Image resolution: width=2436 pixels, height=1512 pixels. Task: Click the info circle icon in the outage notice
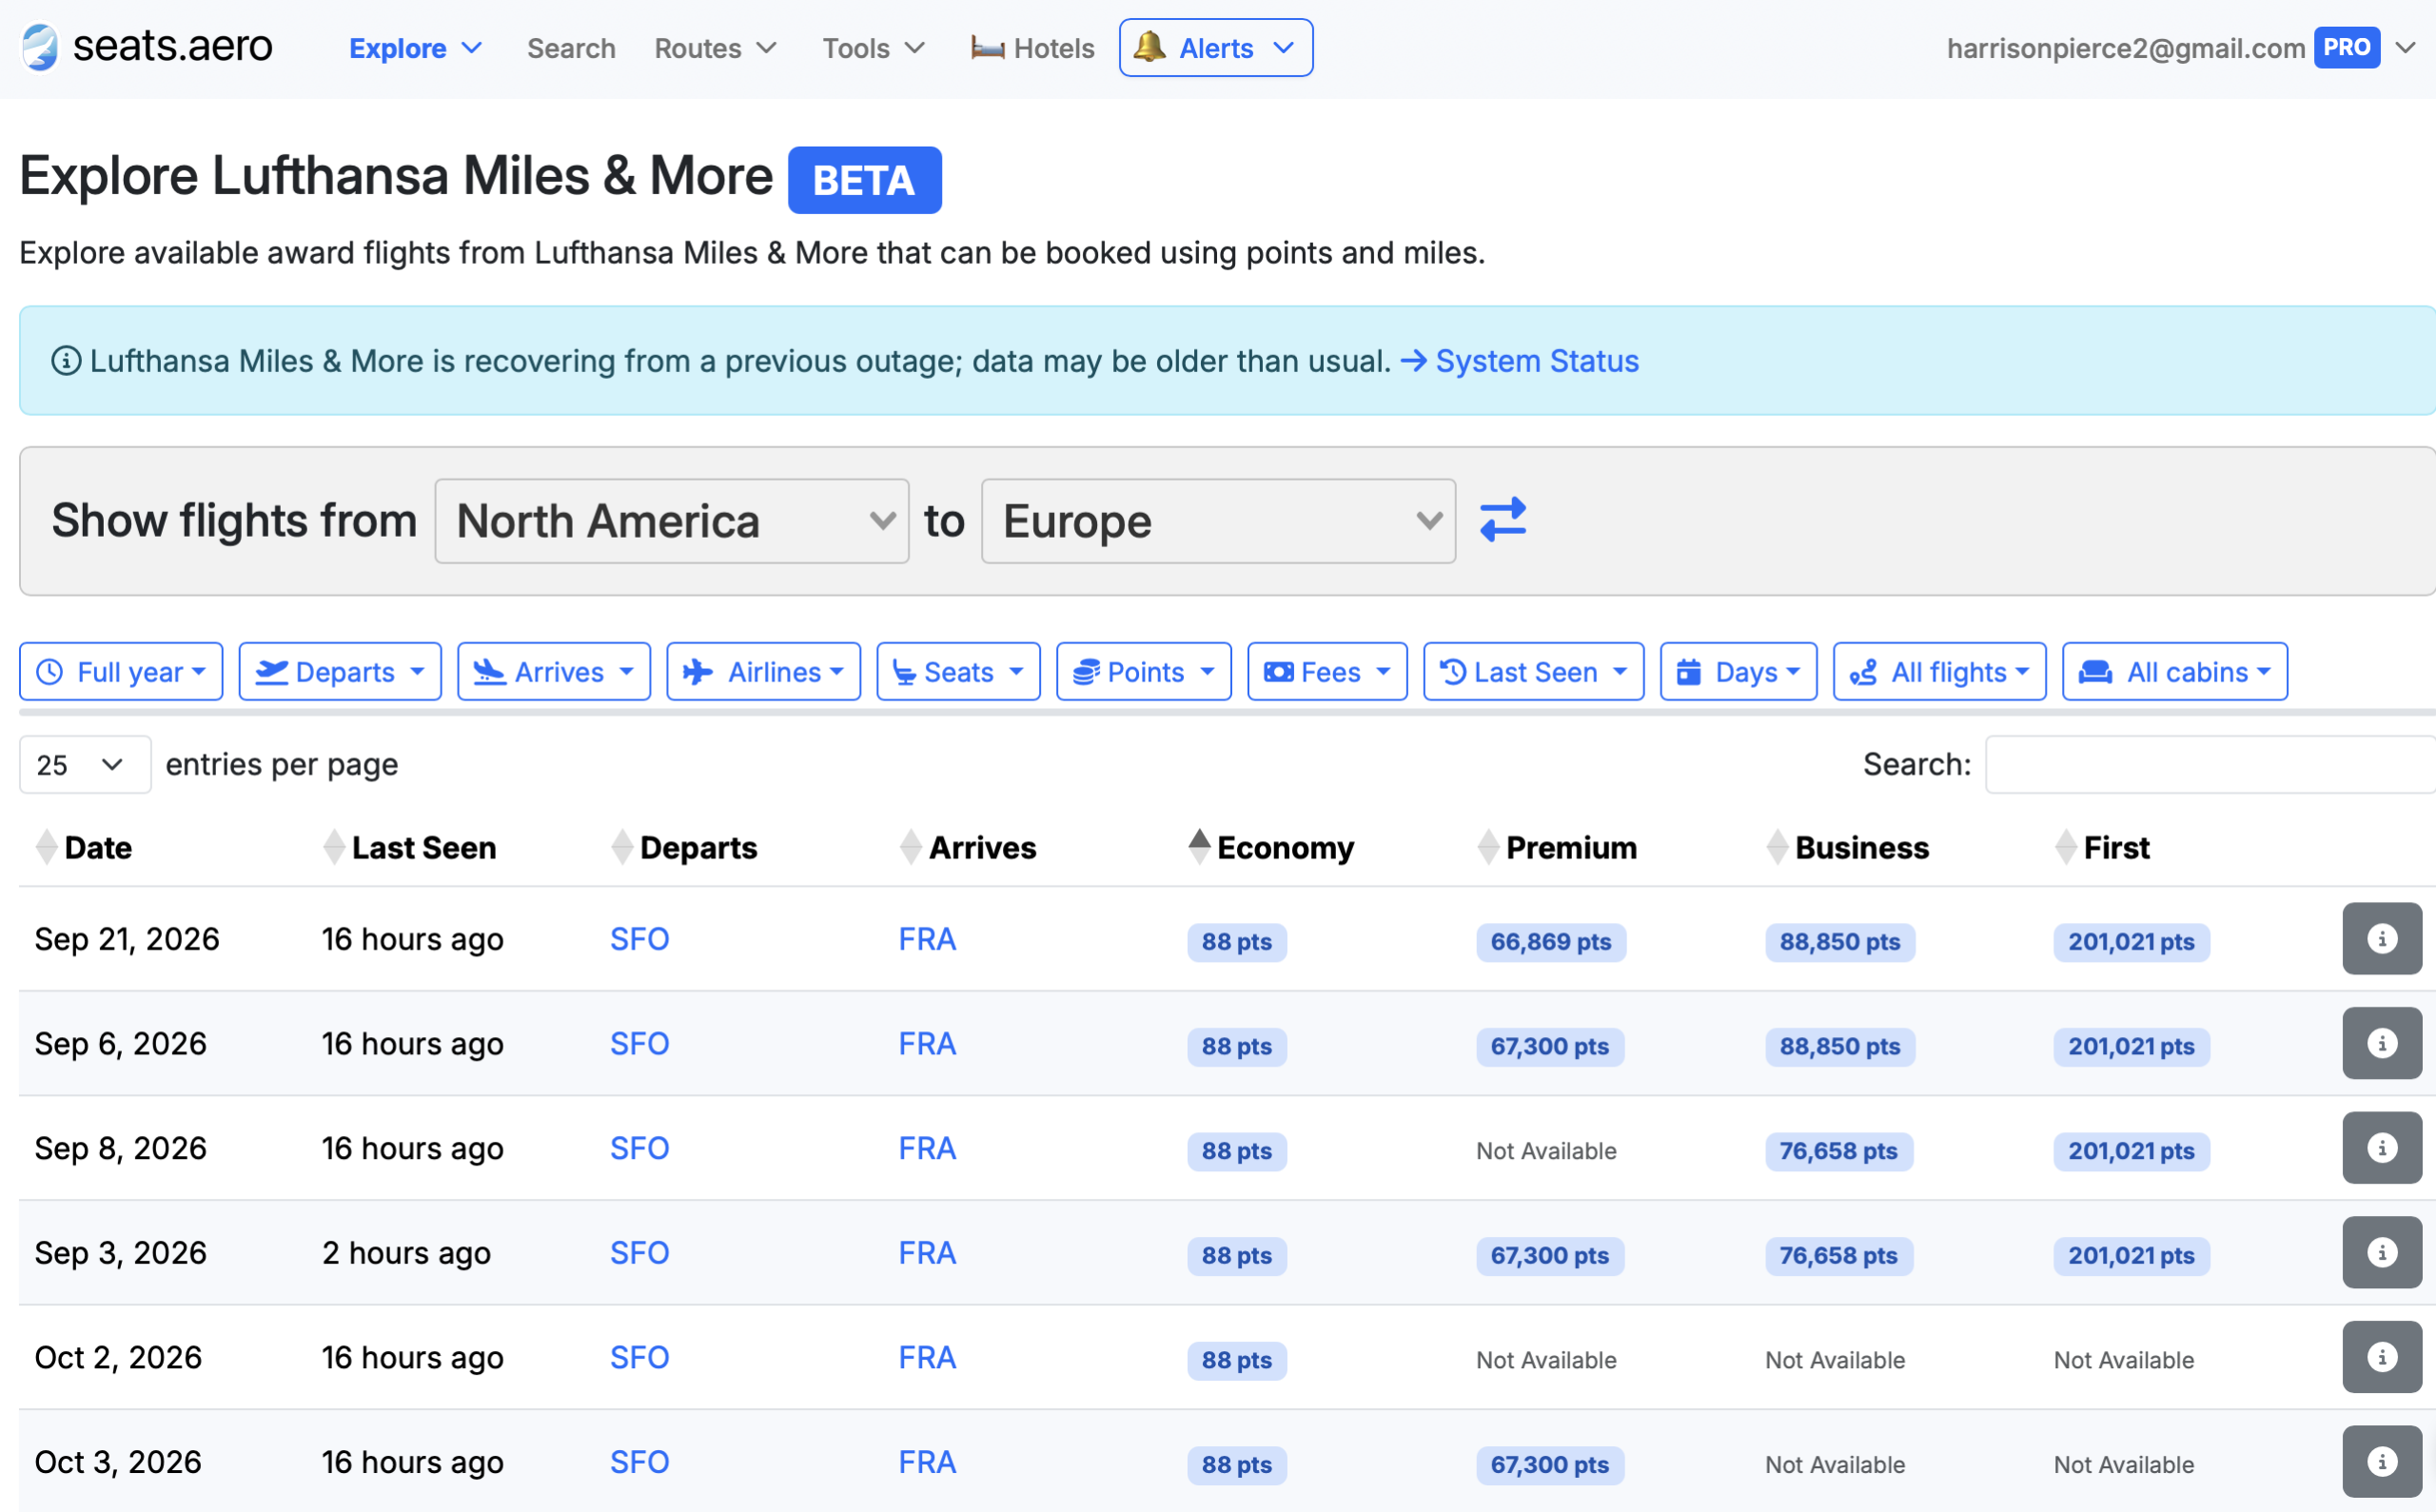click(66, 360)
